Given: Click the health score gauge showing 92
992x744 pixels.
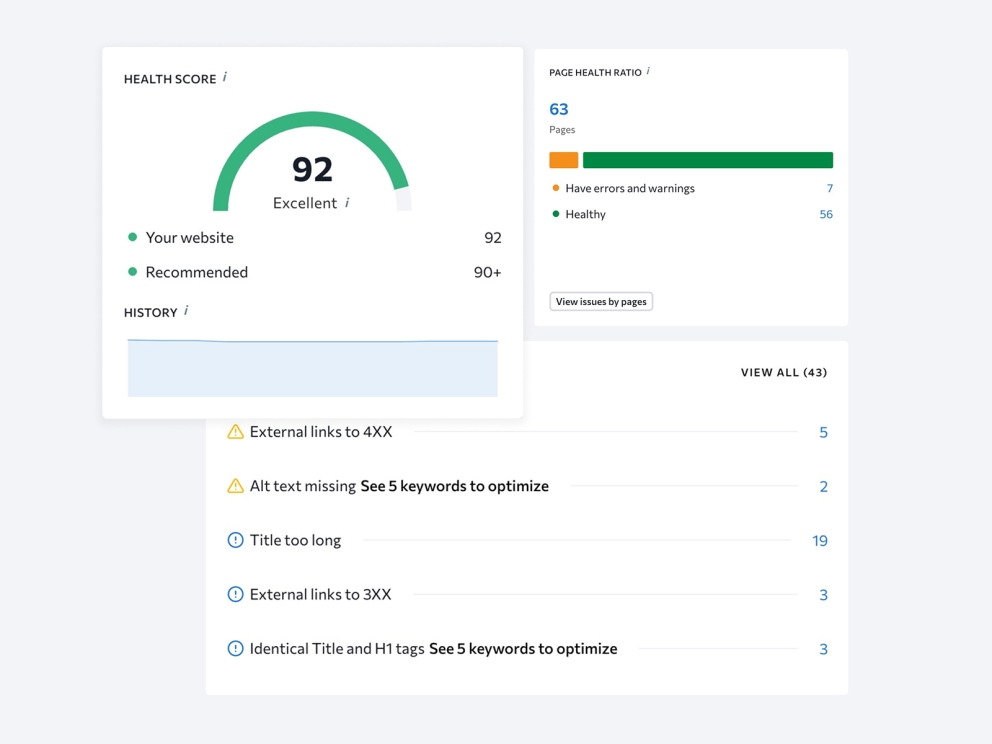Looking at the screenshot, I should click(x=313, y=161).
